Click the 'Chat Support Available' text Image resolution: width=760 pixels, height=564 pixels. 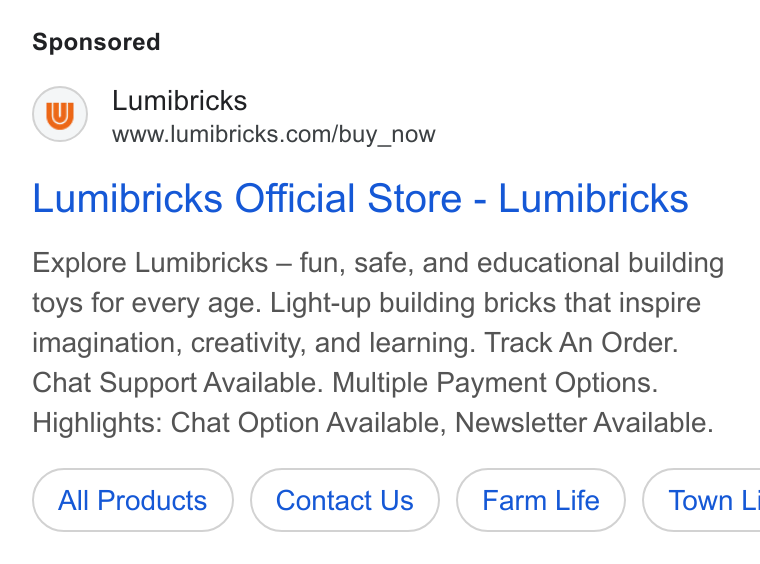pos(178,383)
